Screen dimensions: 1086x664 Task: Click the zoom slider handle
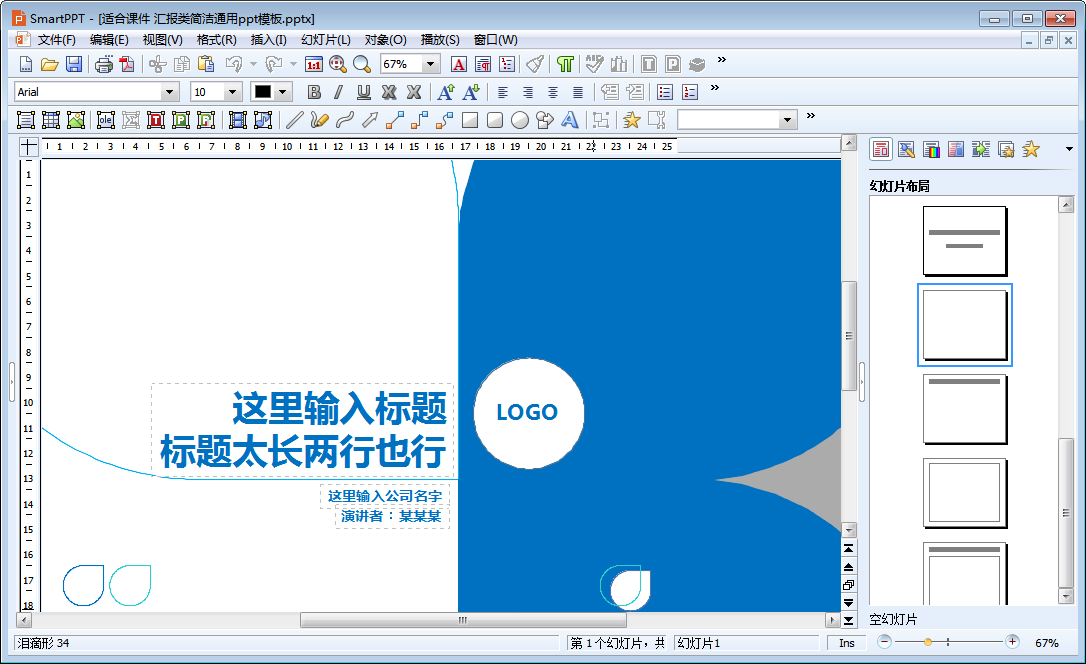point(927,643)
